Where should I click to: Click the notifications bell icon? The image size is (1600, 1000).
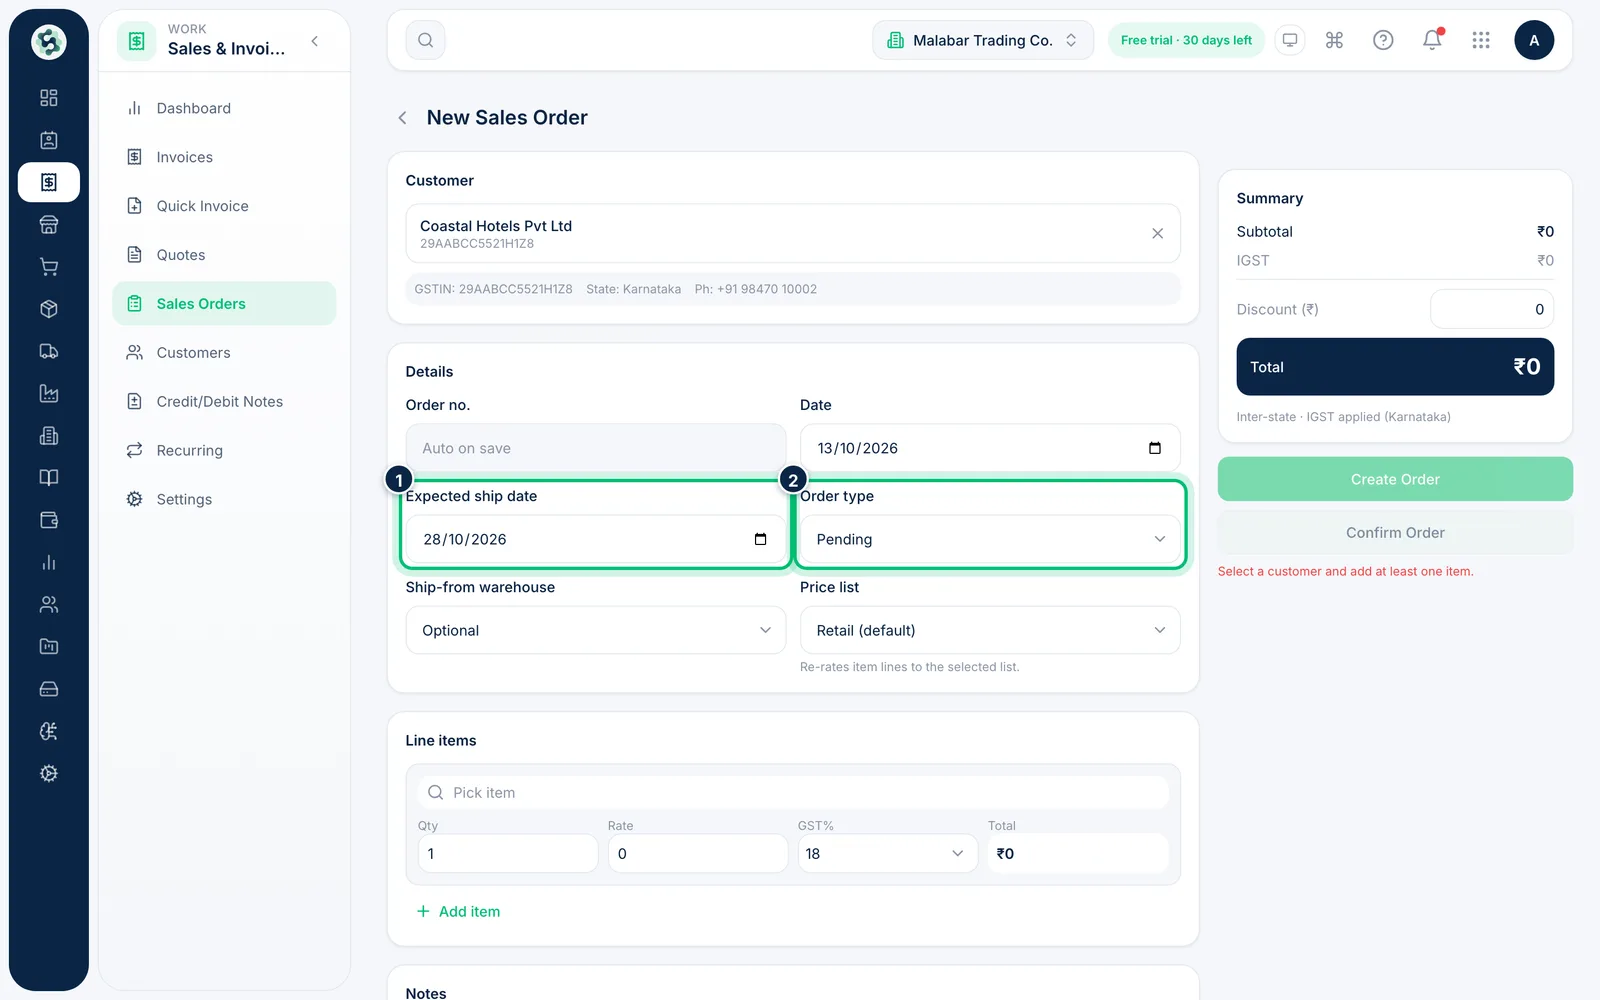(x=1432, y=40)
